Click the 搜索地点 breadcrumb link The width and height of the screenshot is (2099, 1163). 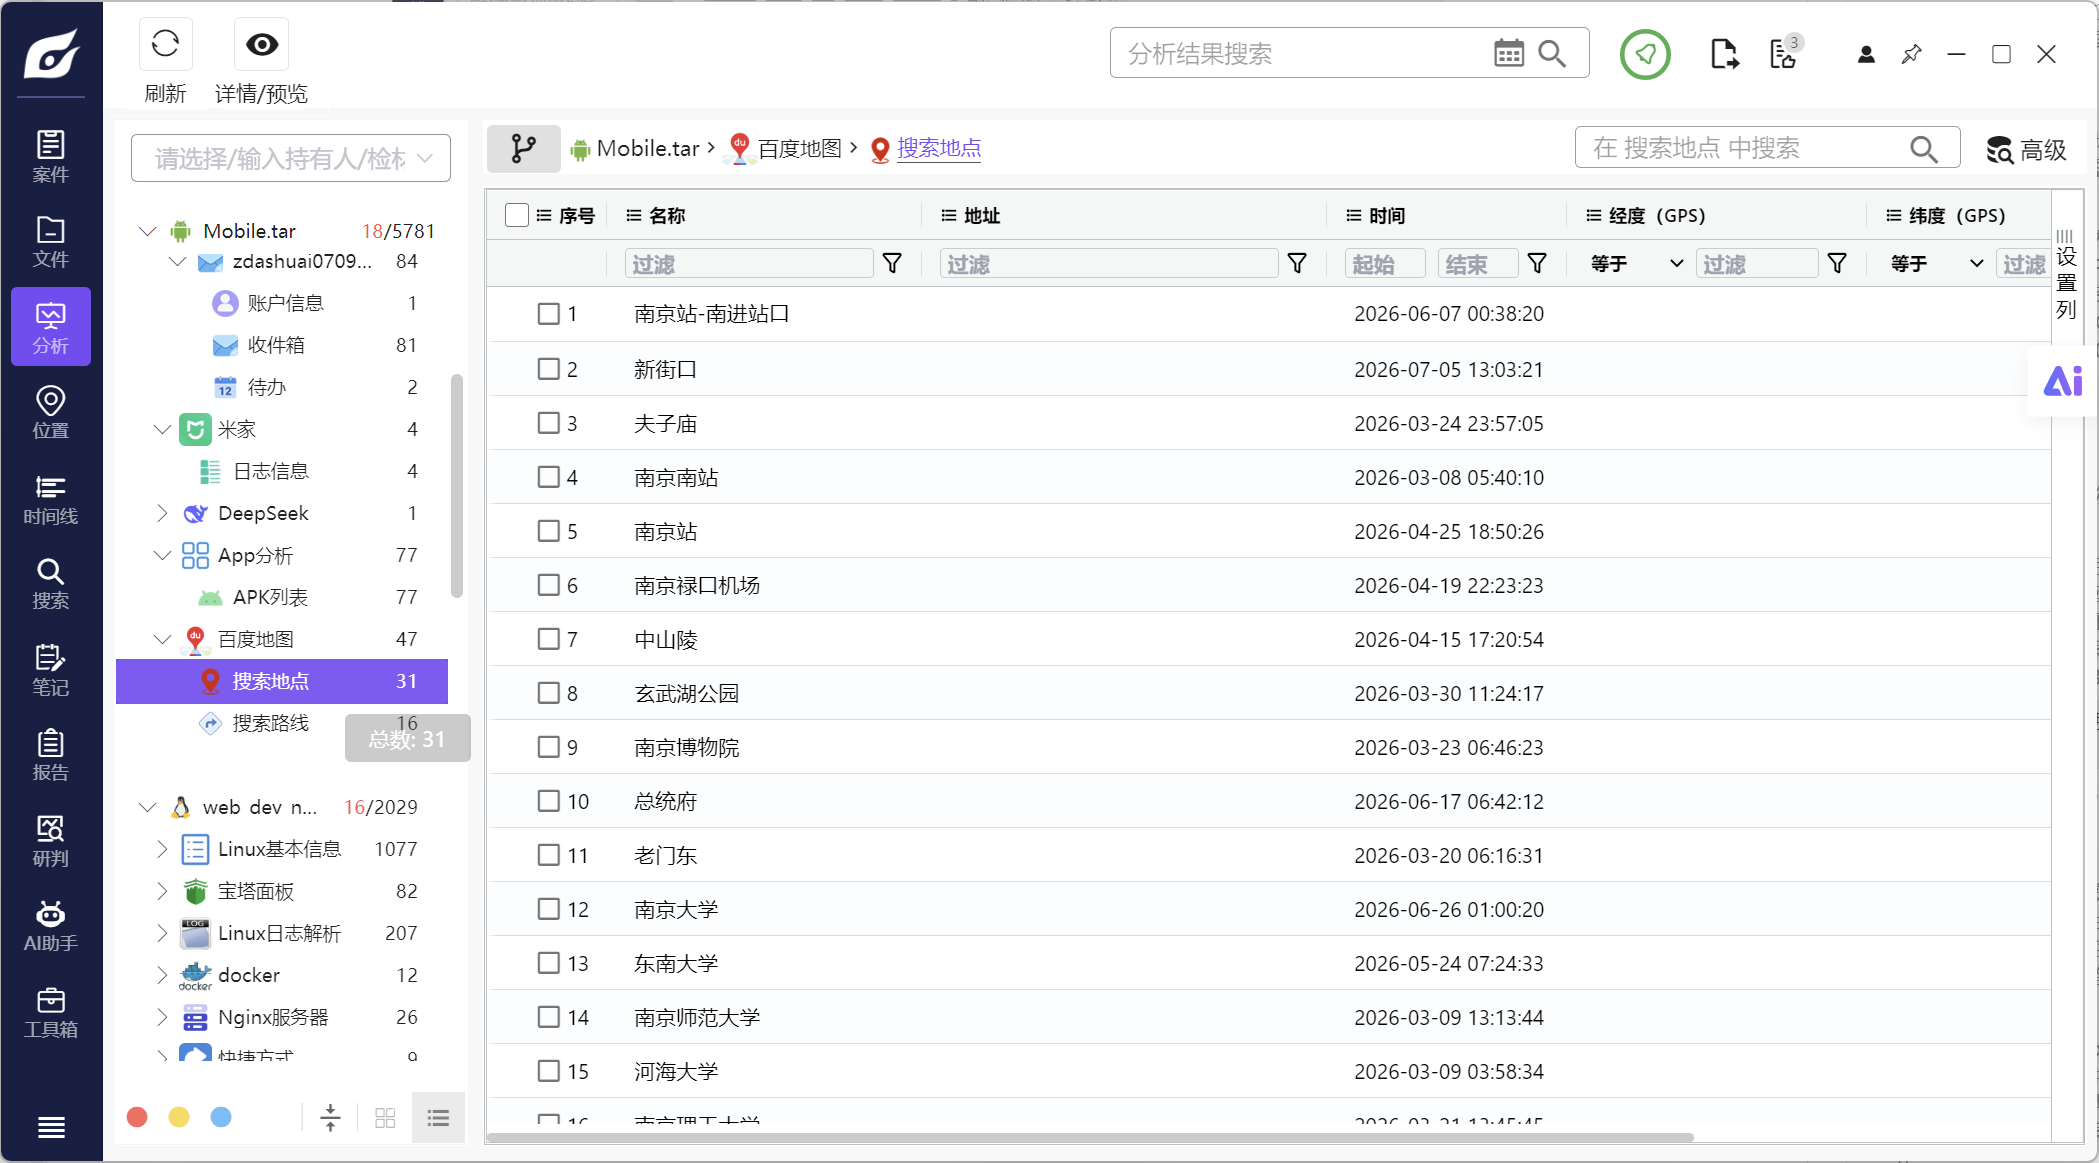[939, 149]
